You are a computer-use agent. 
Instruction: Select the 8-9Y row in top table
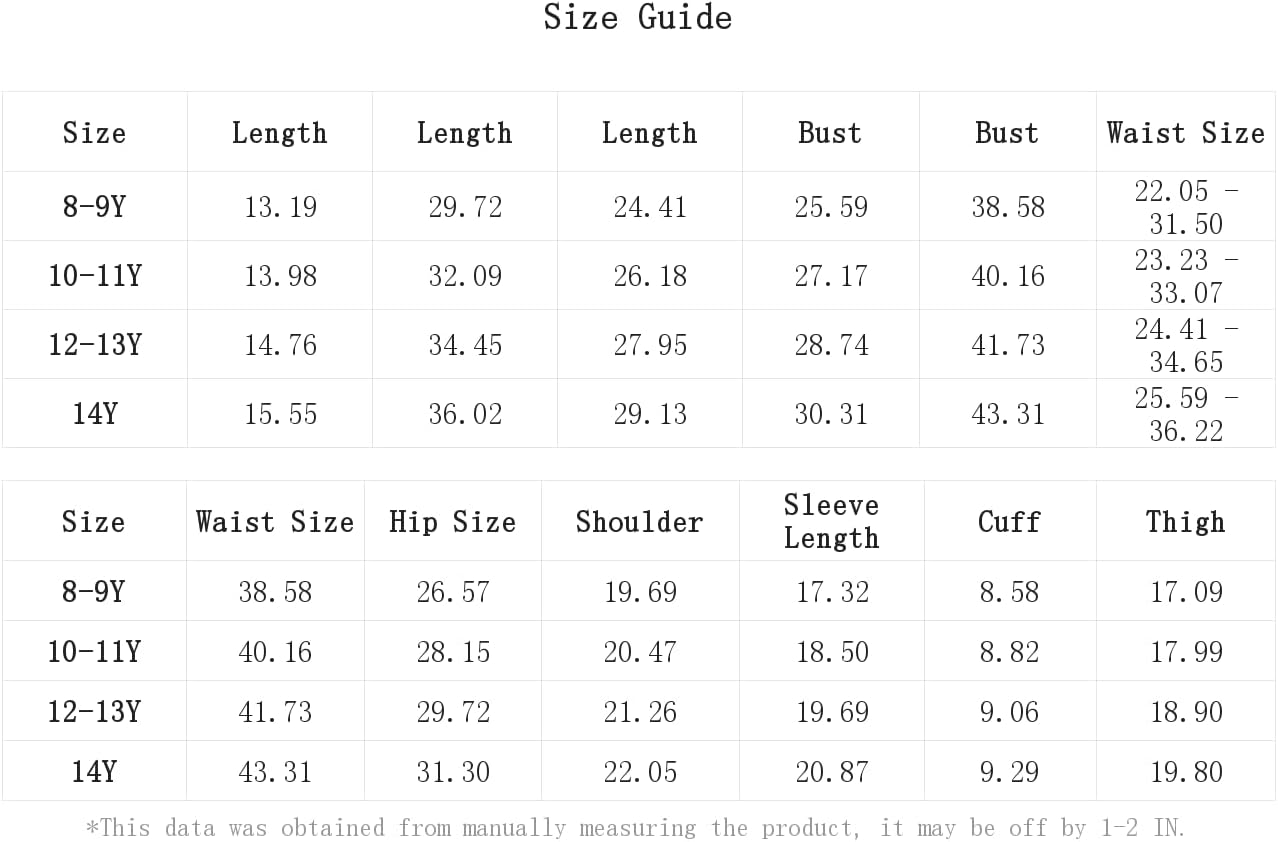[639, 206]
